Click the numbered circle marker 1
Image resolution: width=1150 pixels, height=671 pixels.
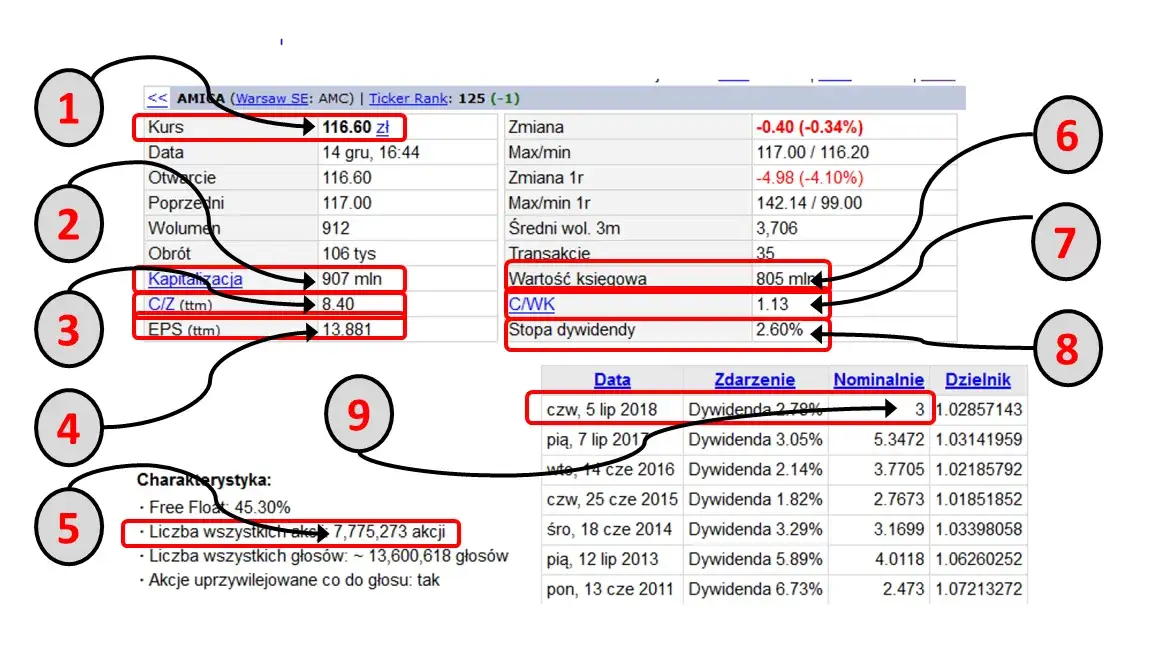69,108
